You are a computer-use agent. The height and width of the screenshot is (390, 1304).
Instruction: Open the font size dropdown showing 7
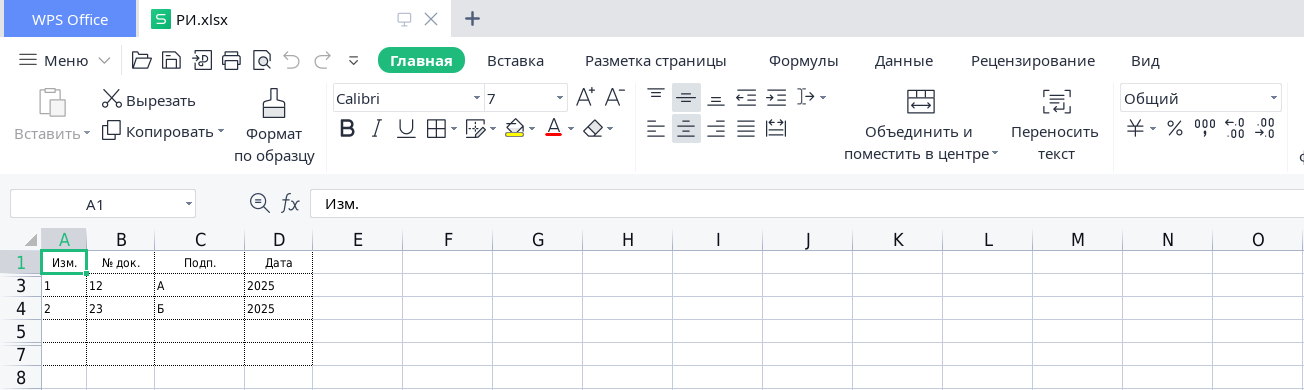(560, 99)
